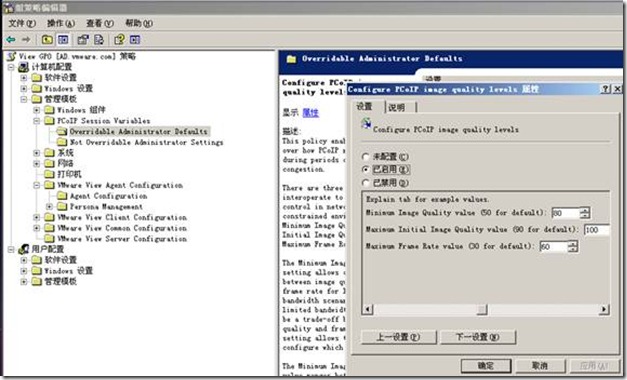The image size is (627, 380).
Task: Open the 文件 menu
Action: tap(22, 23)
